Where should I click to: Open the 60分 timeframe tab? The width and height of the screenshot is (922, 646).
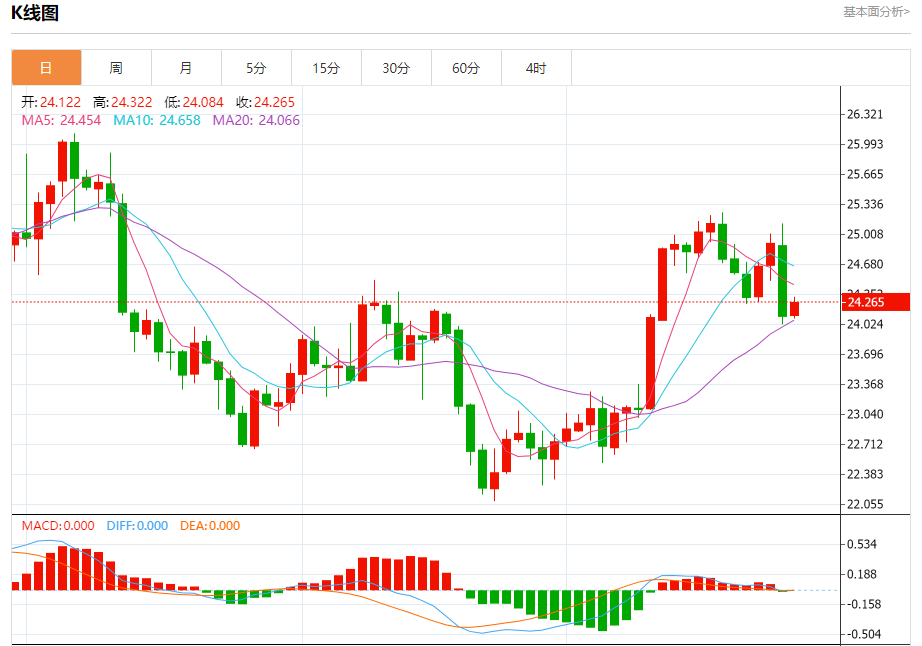(x=466, y=68)
